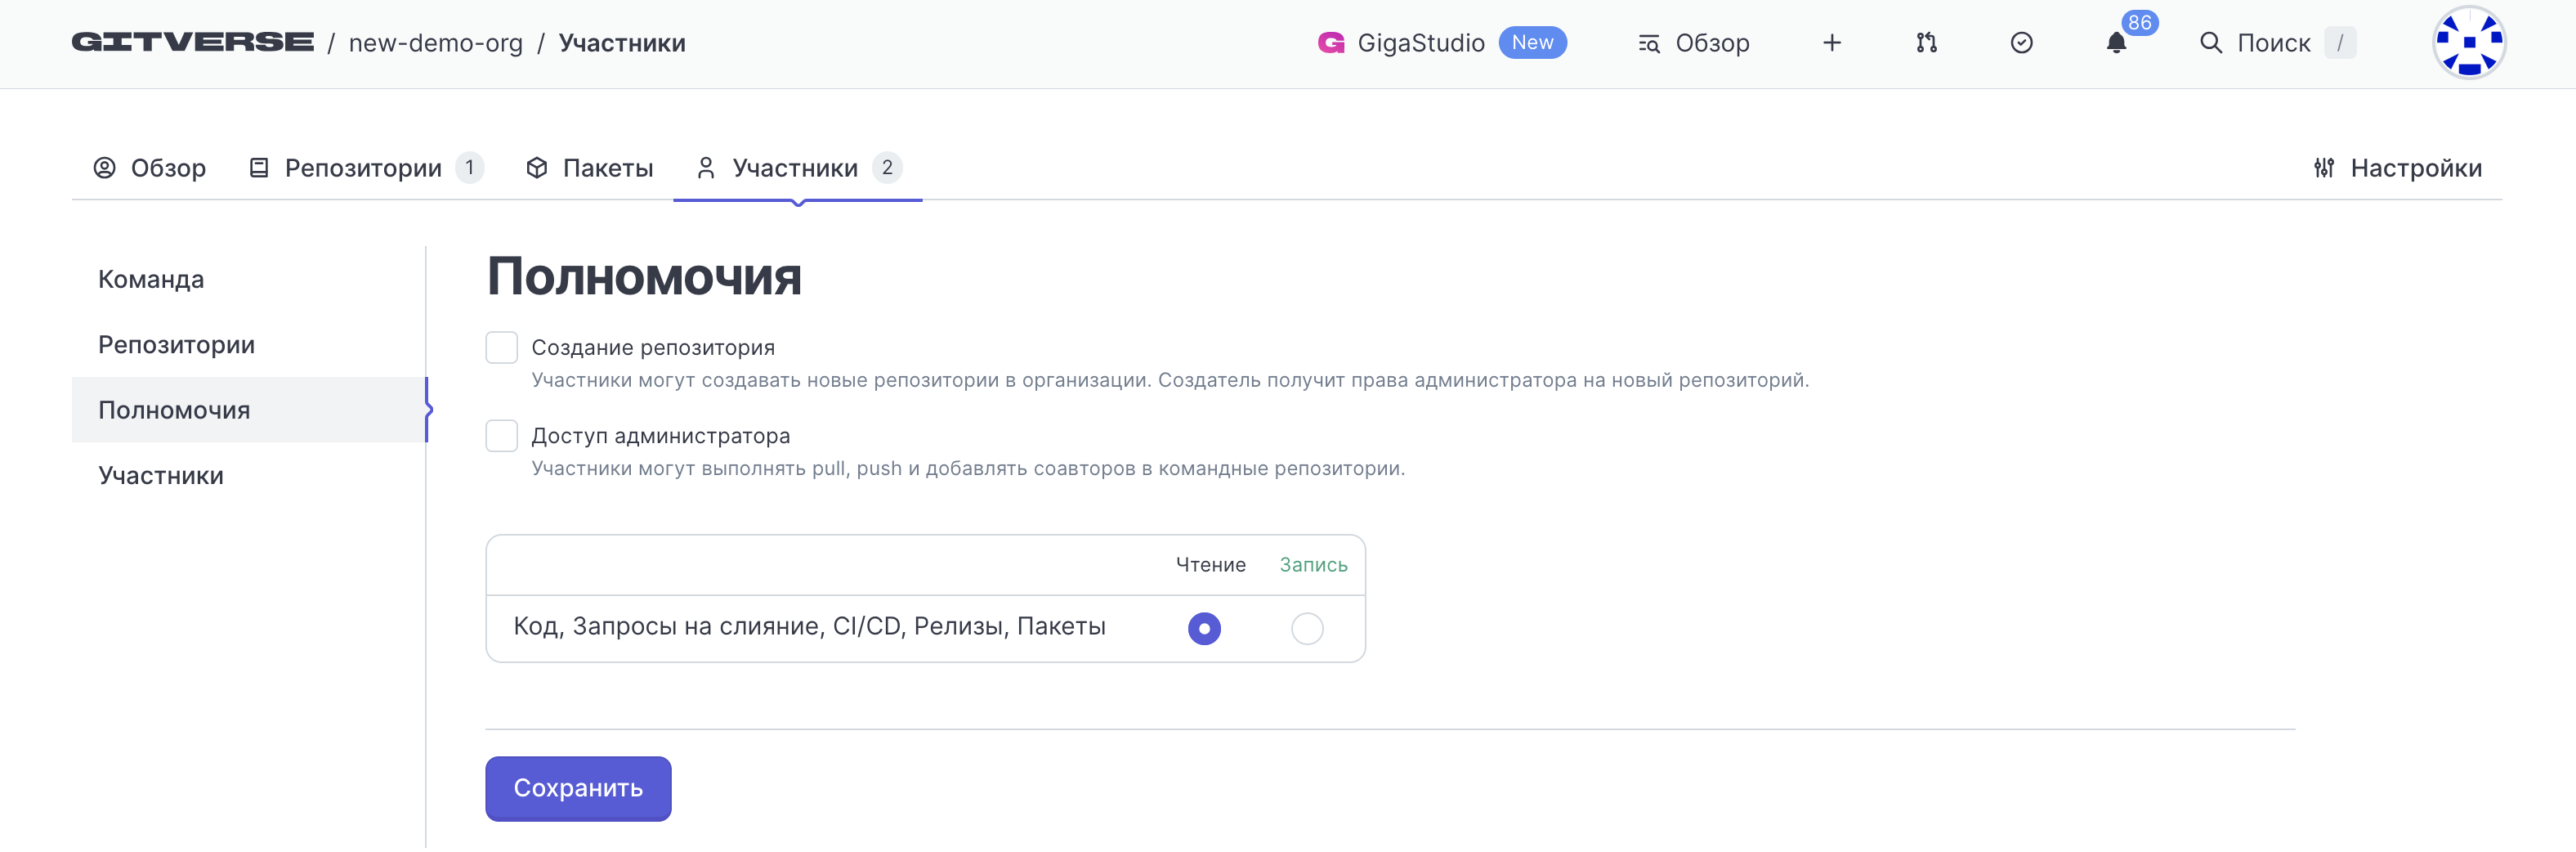Open new-demo-org breadcrumb link
Image resolution: width=2576 pixels, height=852 pixels.
pos(435,43)
